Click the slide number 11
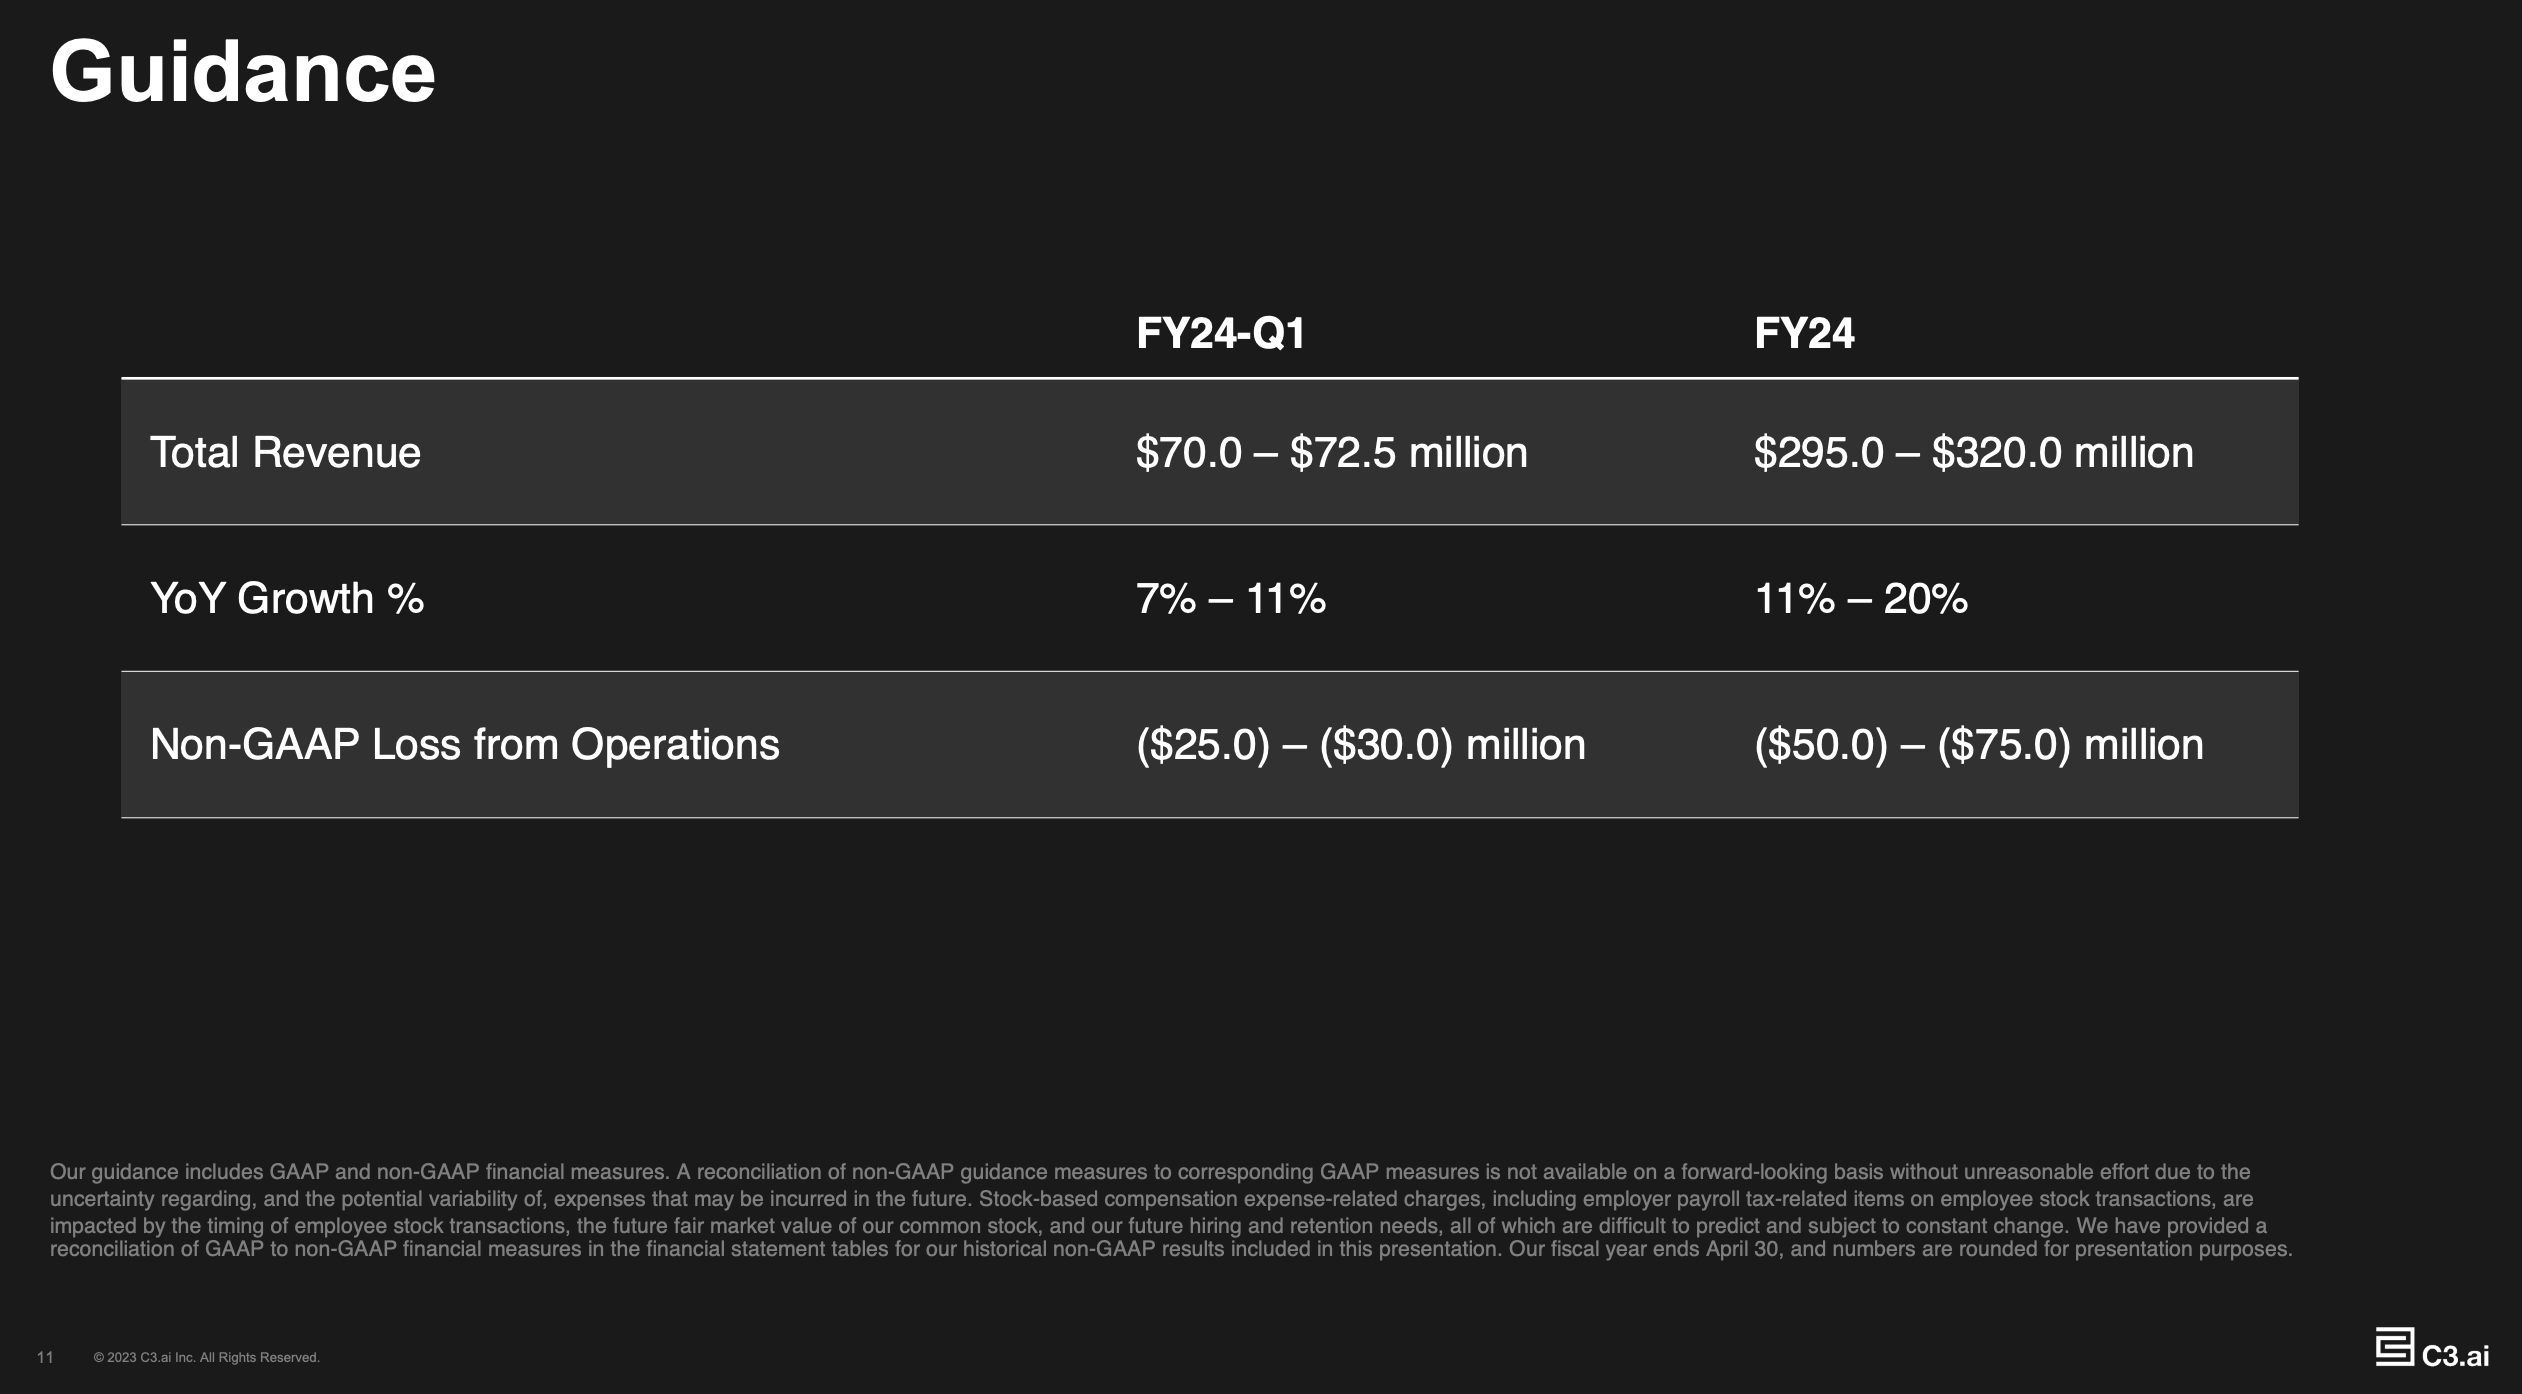The height and width of the screenshot is (1394, 2522). [45, 1357]
